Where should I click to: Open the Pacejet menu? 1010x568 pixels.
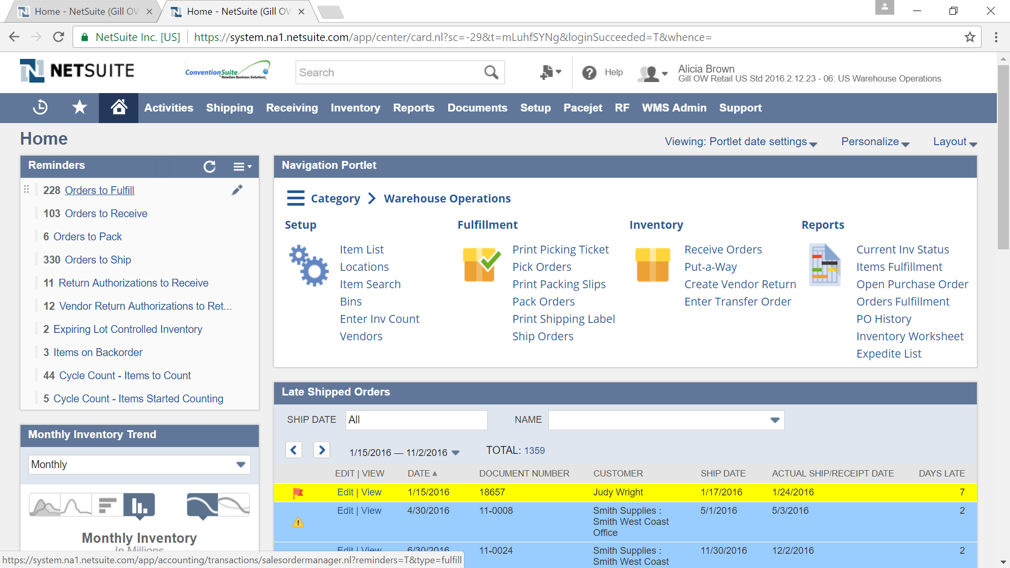[x=583, y=108]
